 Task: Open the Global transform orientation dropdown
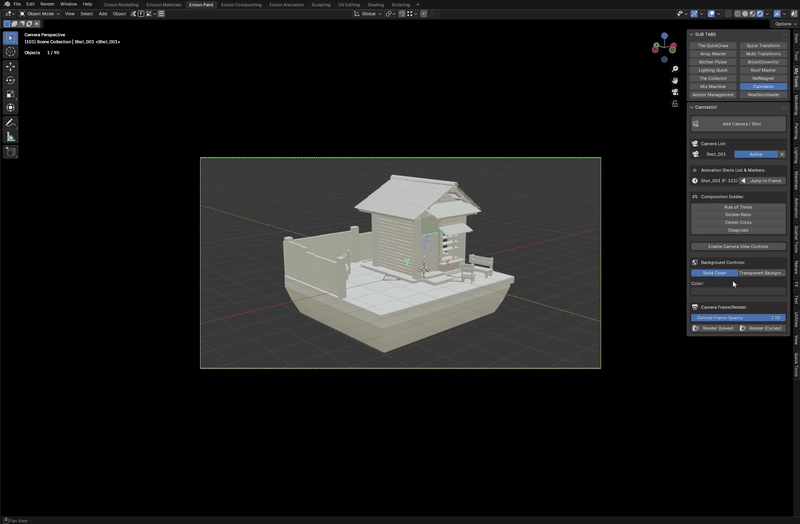point(367,14)
